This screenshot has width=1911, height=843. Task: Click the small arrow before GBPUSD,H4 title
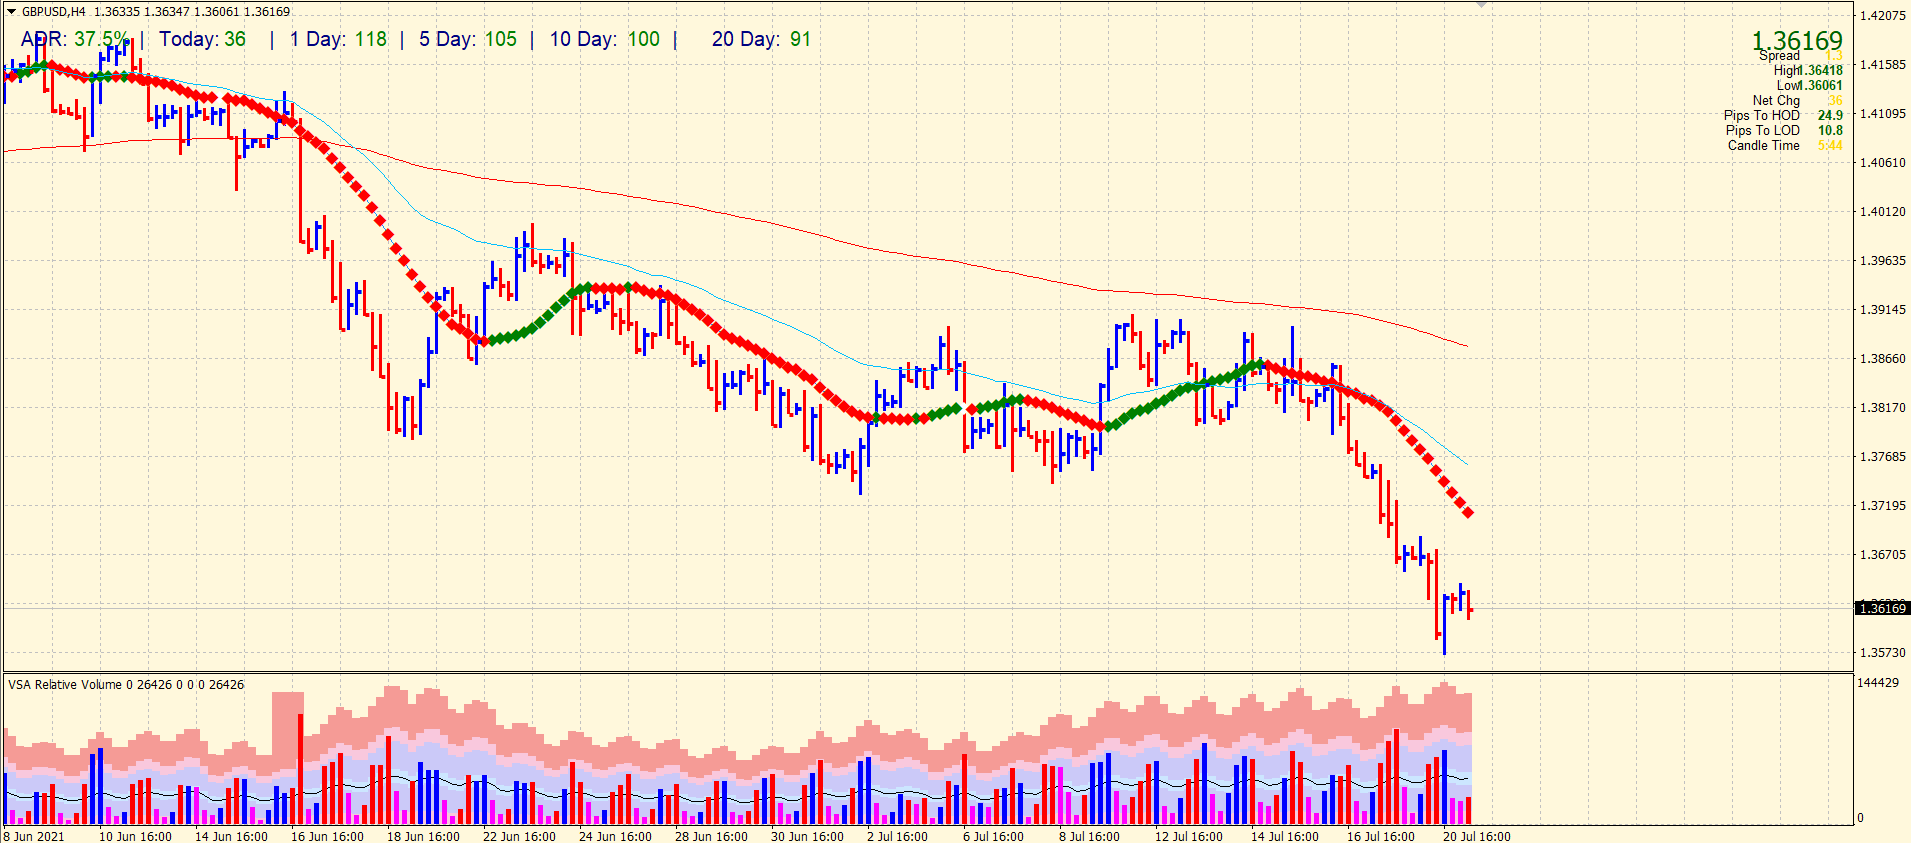pos(11,12)
